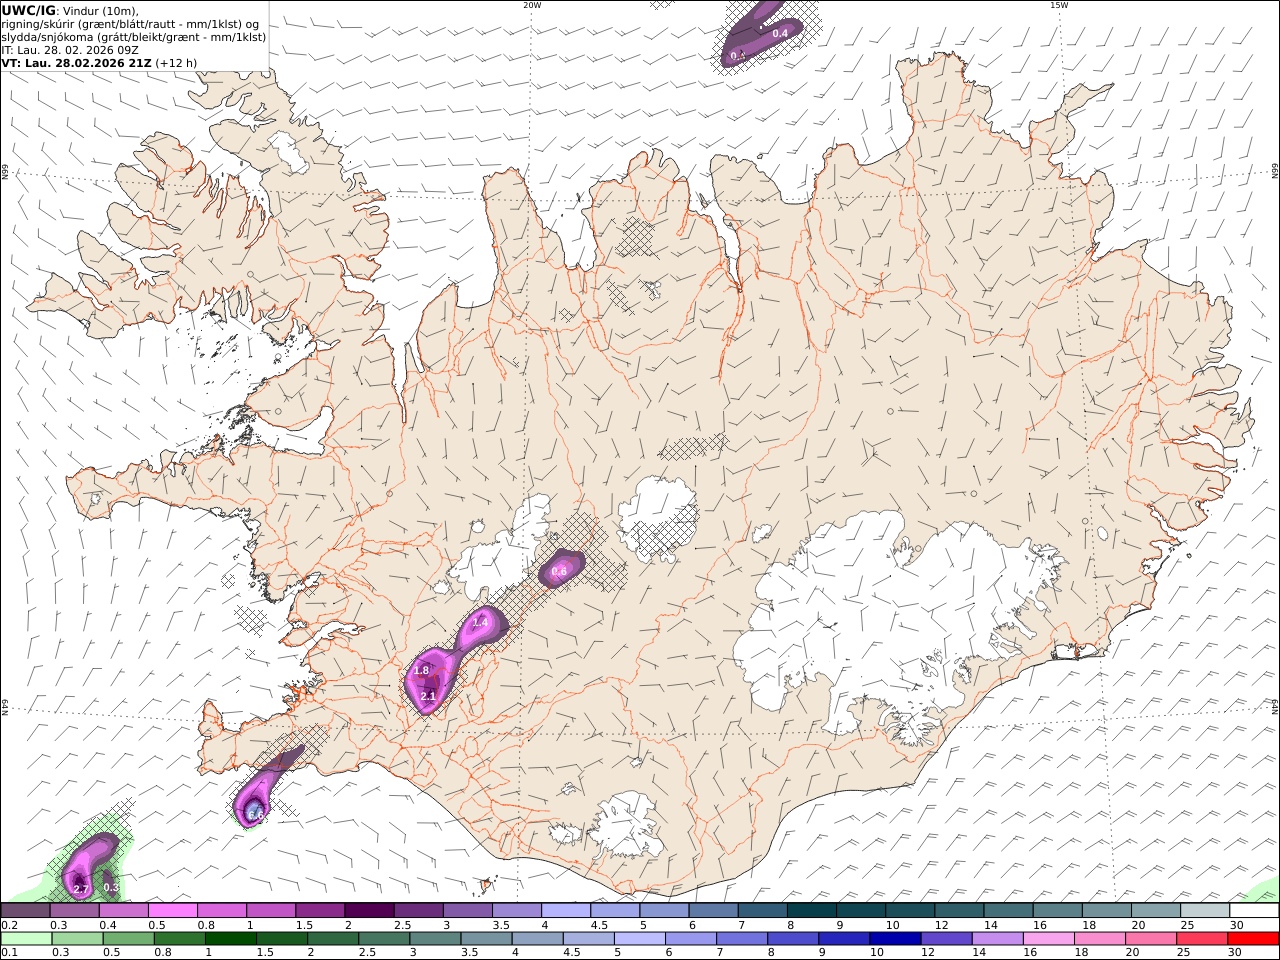Pick the white swatch labeled 30 in the upper scale
1280x960 pixels.
[1254, 910]
